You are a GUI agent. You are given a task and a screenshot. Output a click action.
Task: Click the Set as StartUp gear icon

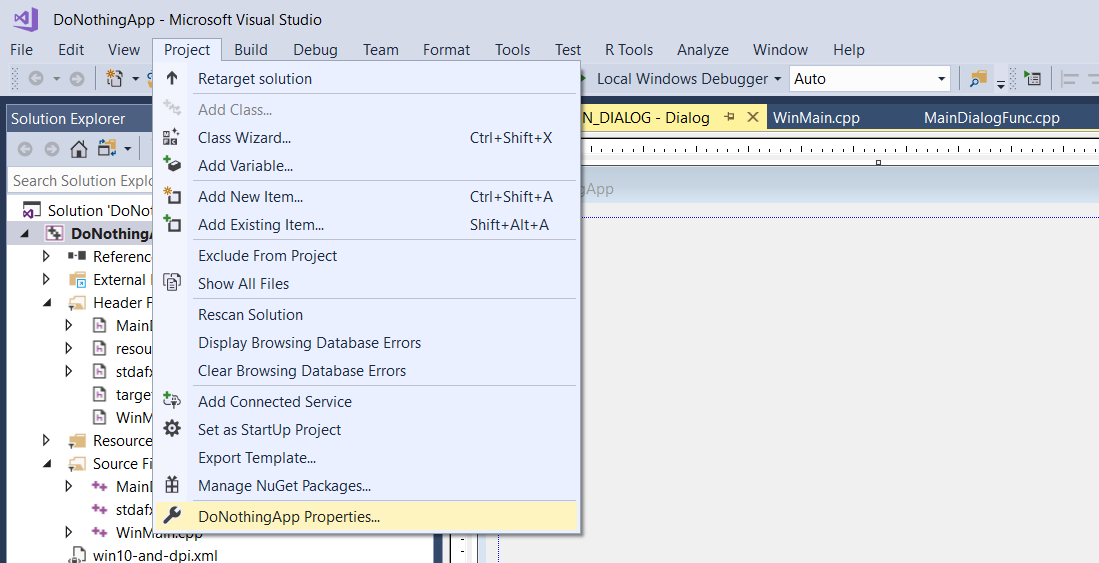point(172,428)
